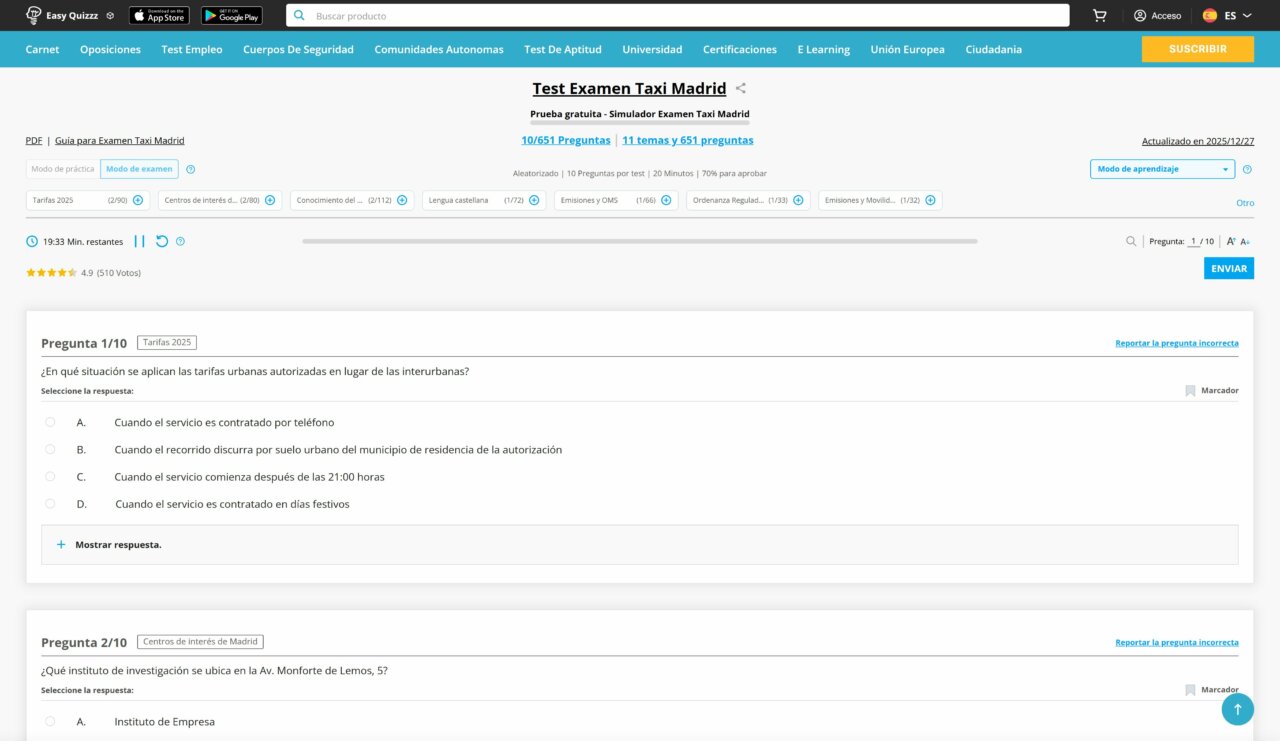Open the App Store download badge
This screenshot has height=741, width=1280.
pos(159,16)
